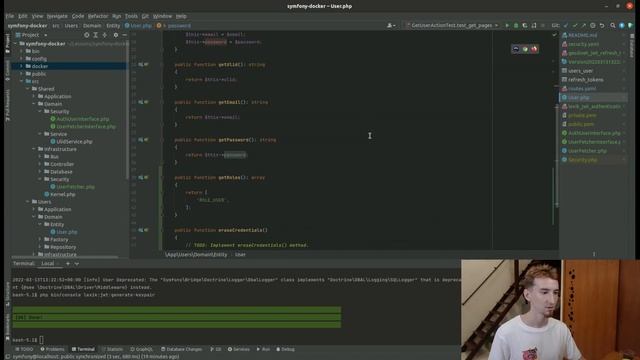Open the Debug tool window
This screenshot has width=640, height=360.
coord(285,349)
